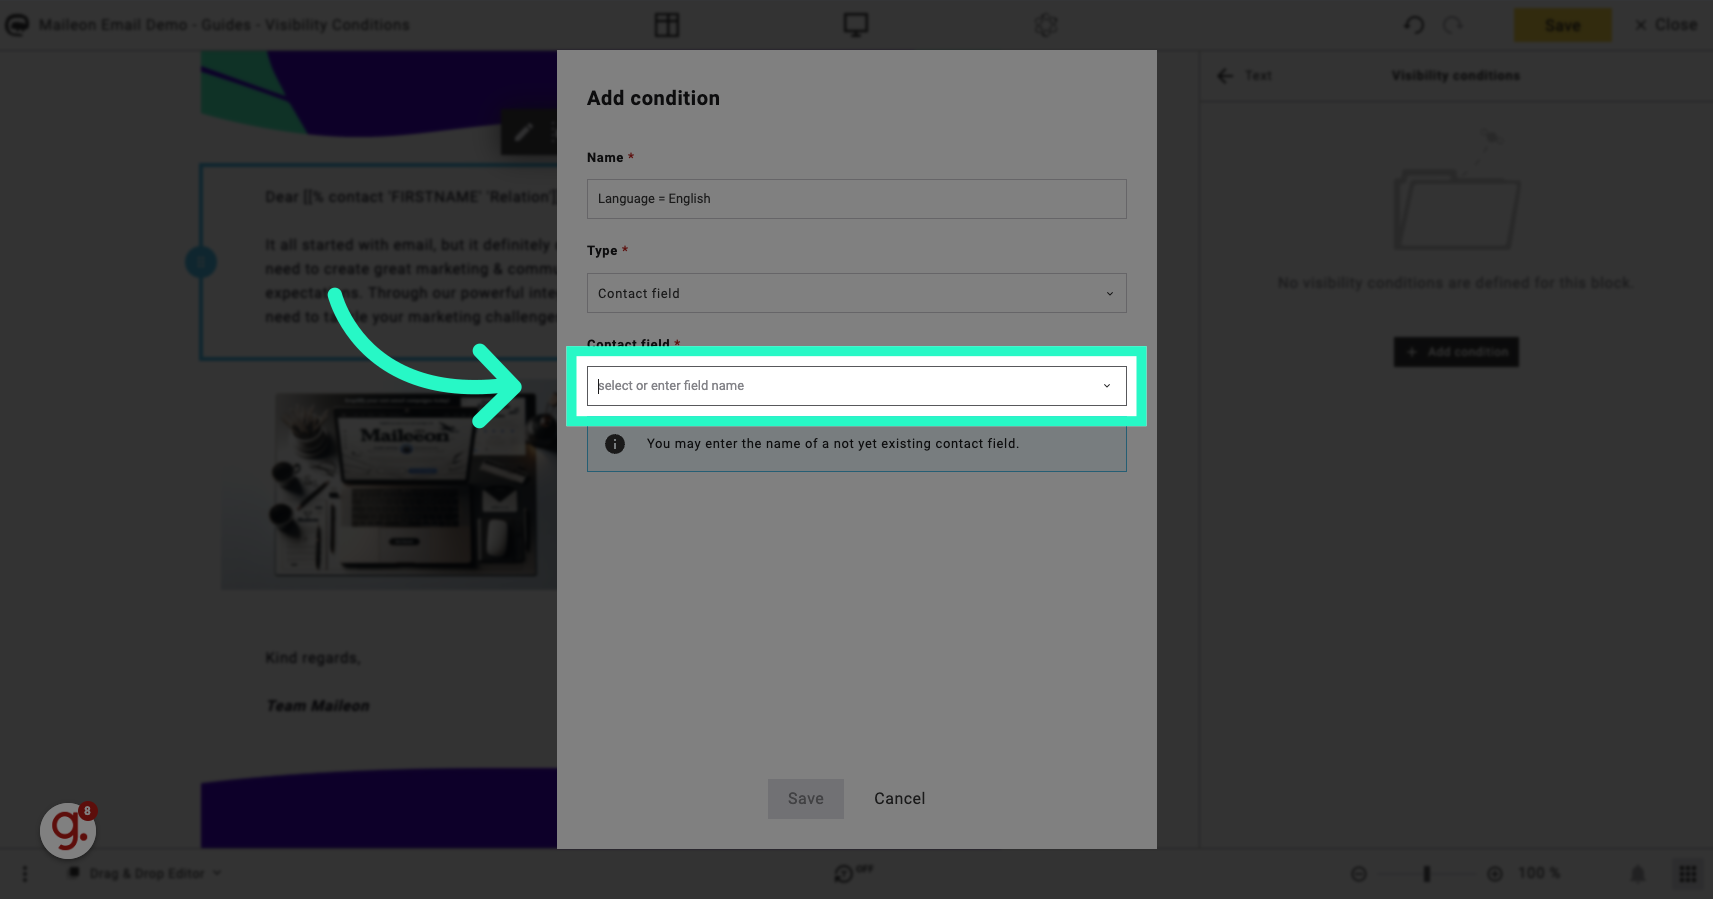Save the email with yellow Save button
Screen dimensions: 1713x899
tap(1562, 25)
